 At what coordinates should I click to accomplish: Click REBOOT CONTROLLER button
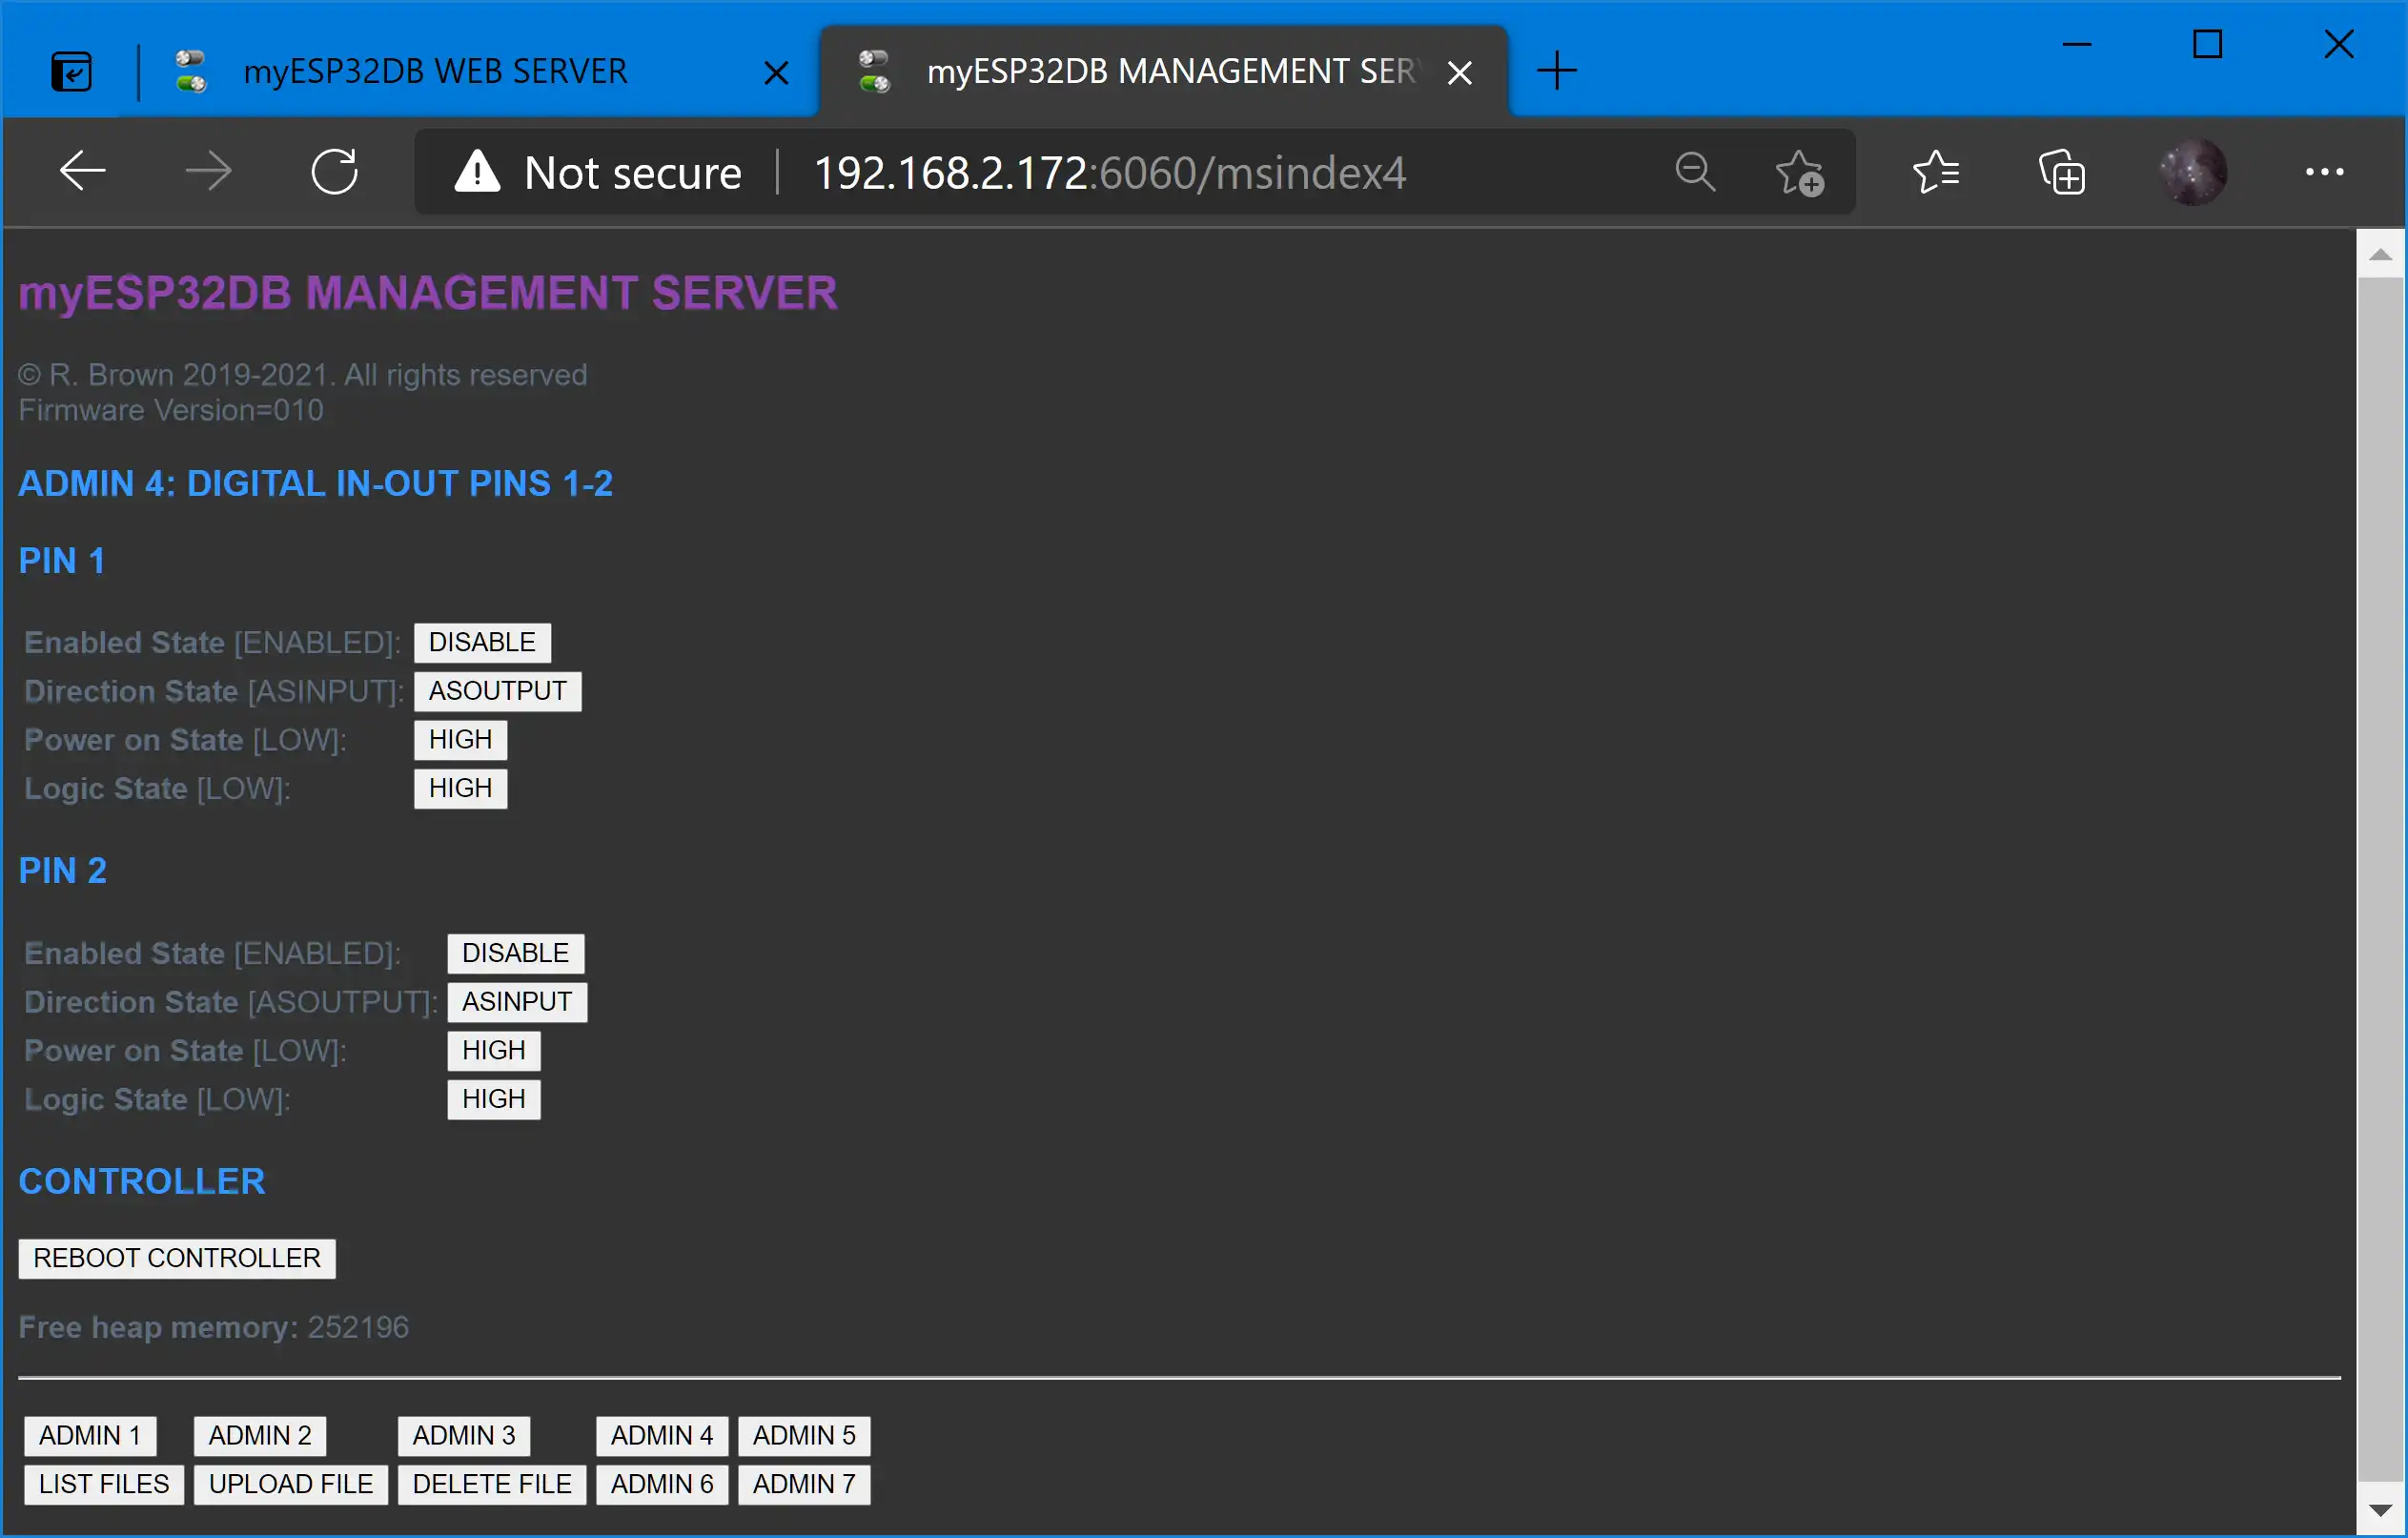[175, 1259]
